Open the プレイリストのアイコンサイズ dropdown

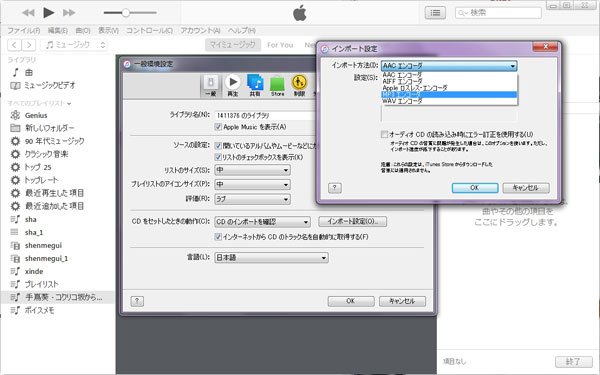click(x=252, y=184)
